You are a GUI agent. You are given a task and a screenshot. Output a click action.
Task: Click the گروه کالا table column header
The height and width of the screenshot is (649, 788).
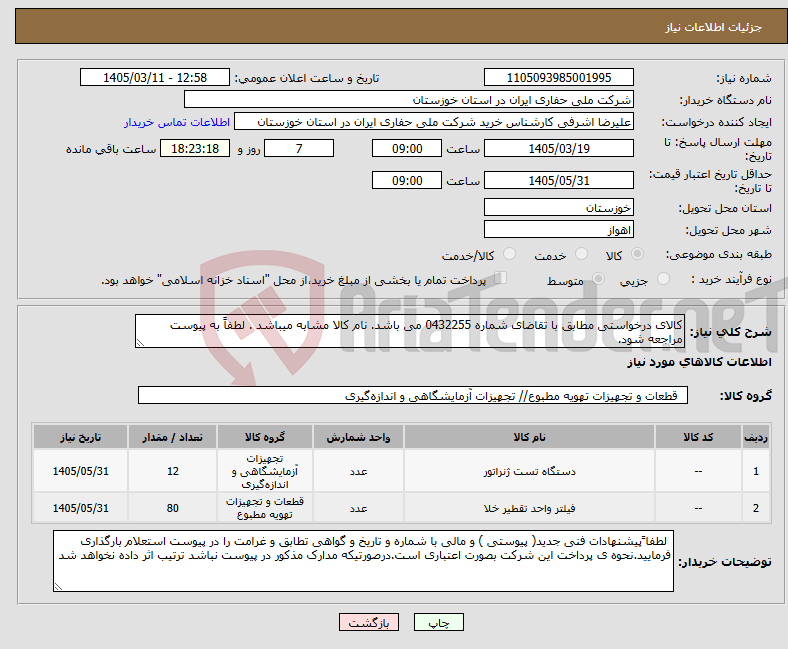(x=265, y=437)
